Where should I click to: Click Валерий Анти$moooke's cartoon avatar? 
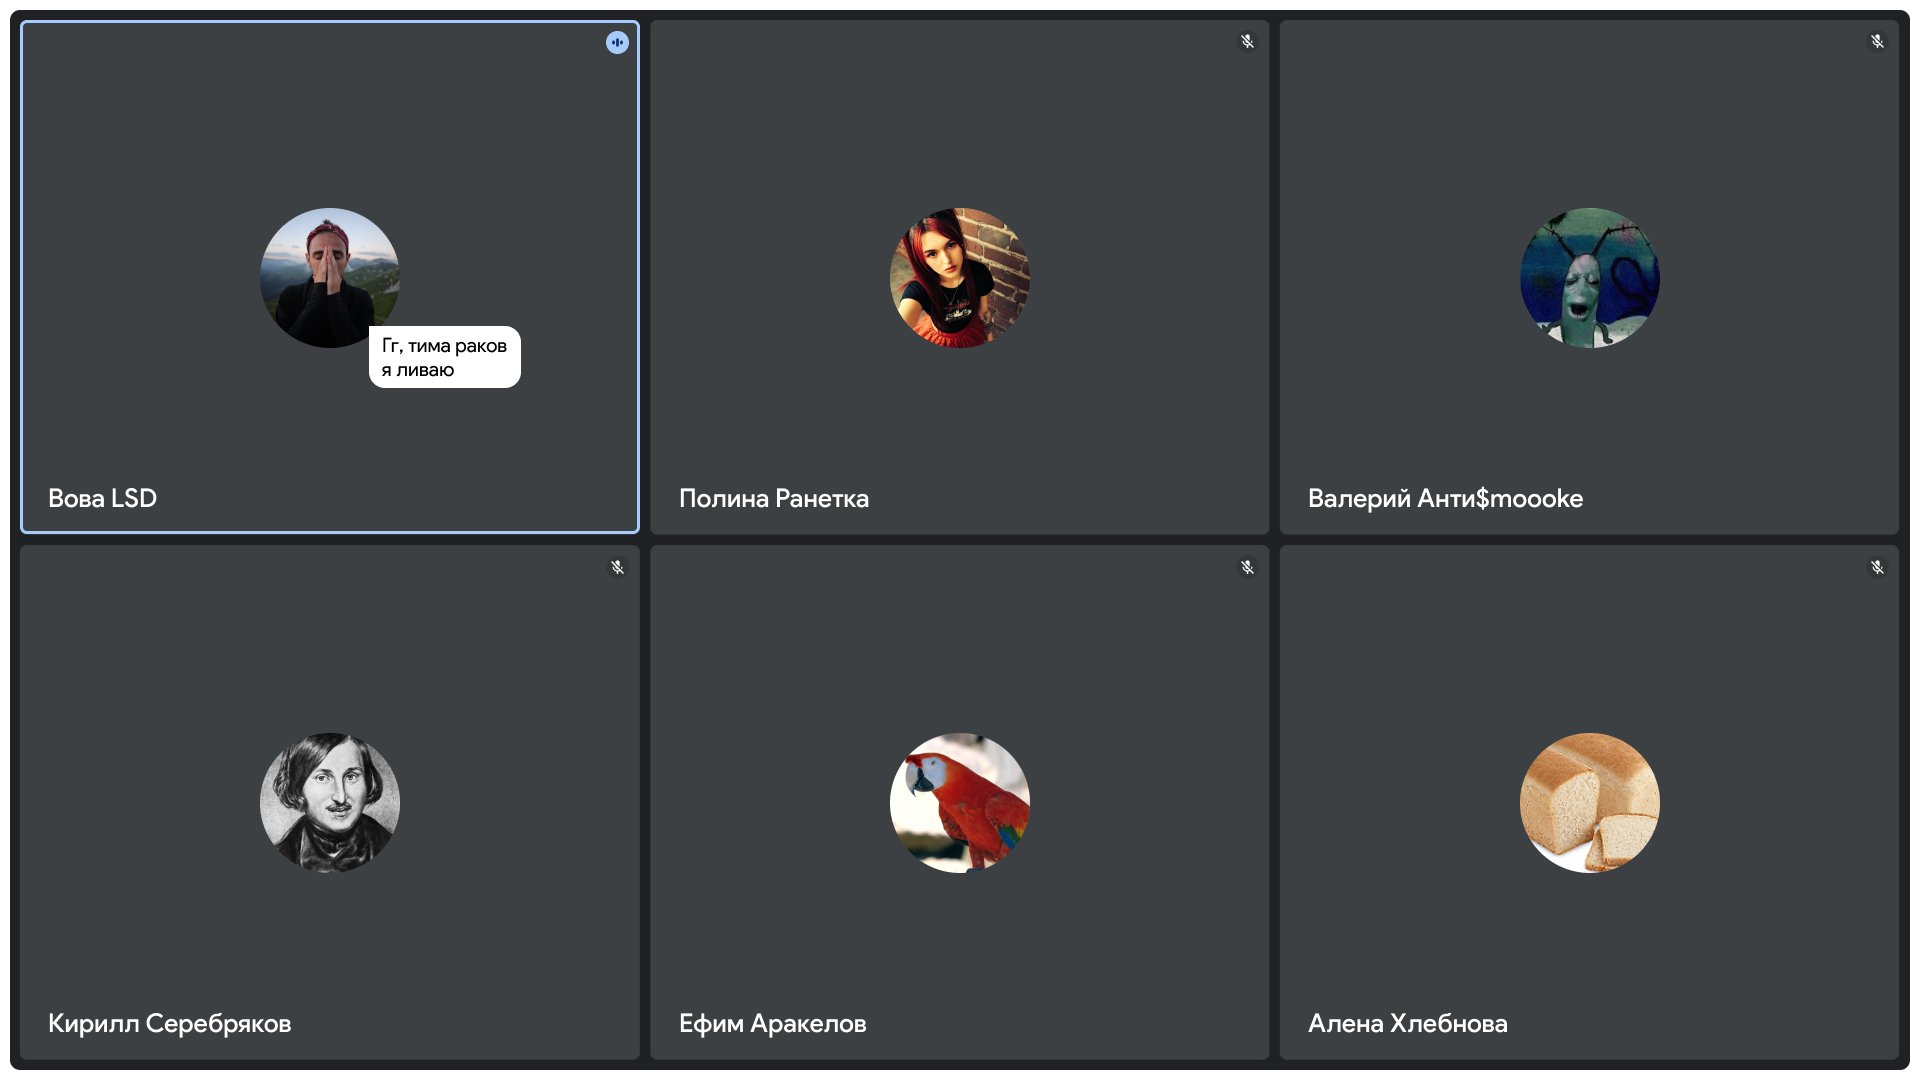pyautogui.click(x=1589, y=277)
